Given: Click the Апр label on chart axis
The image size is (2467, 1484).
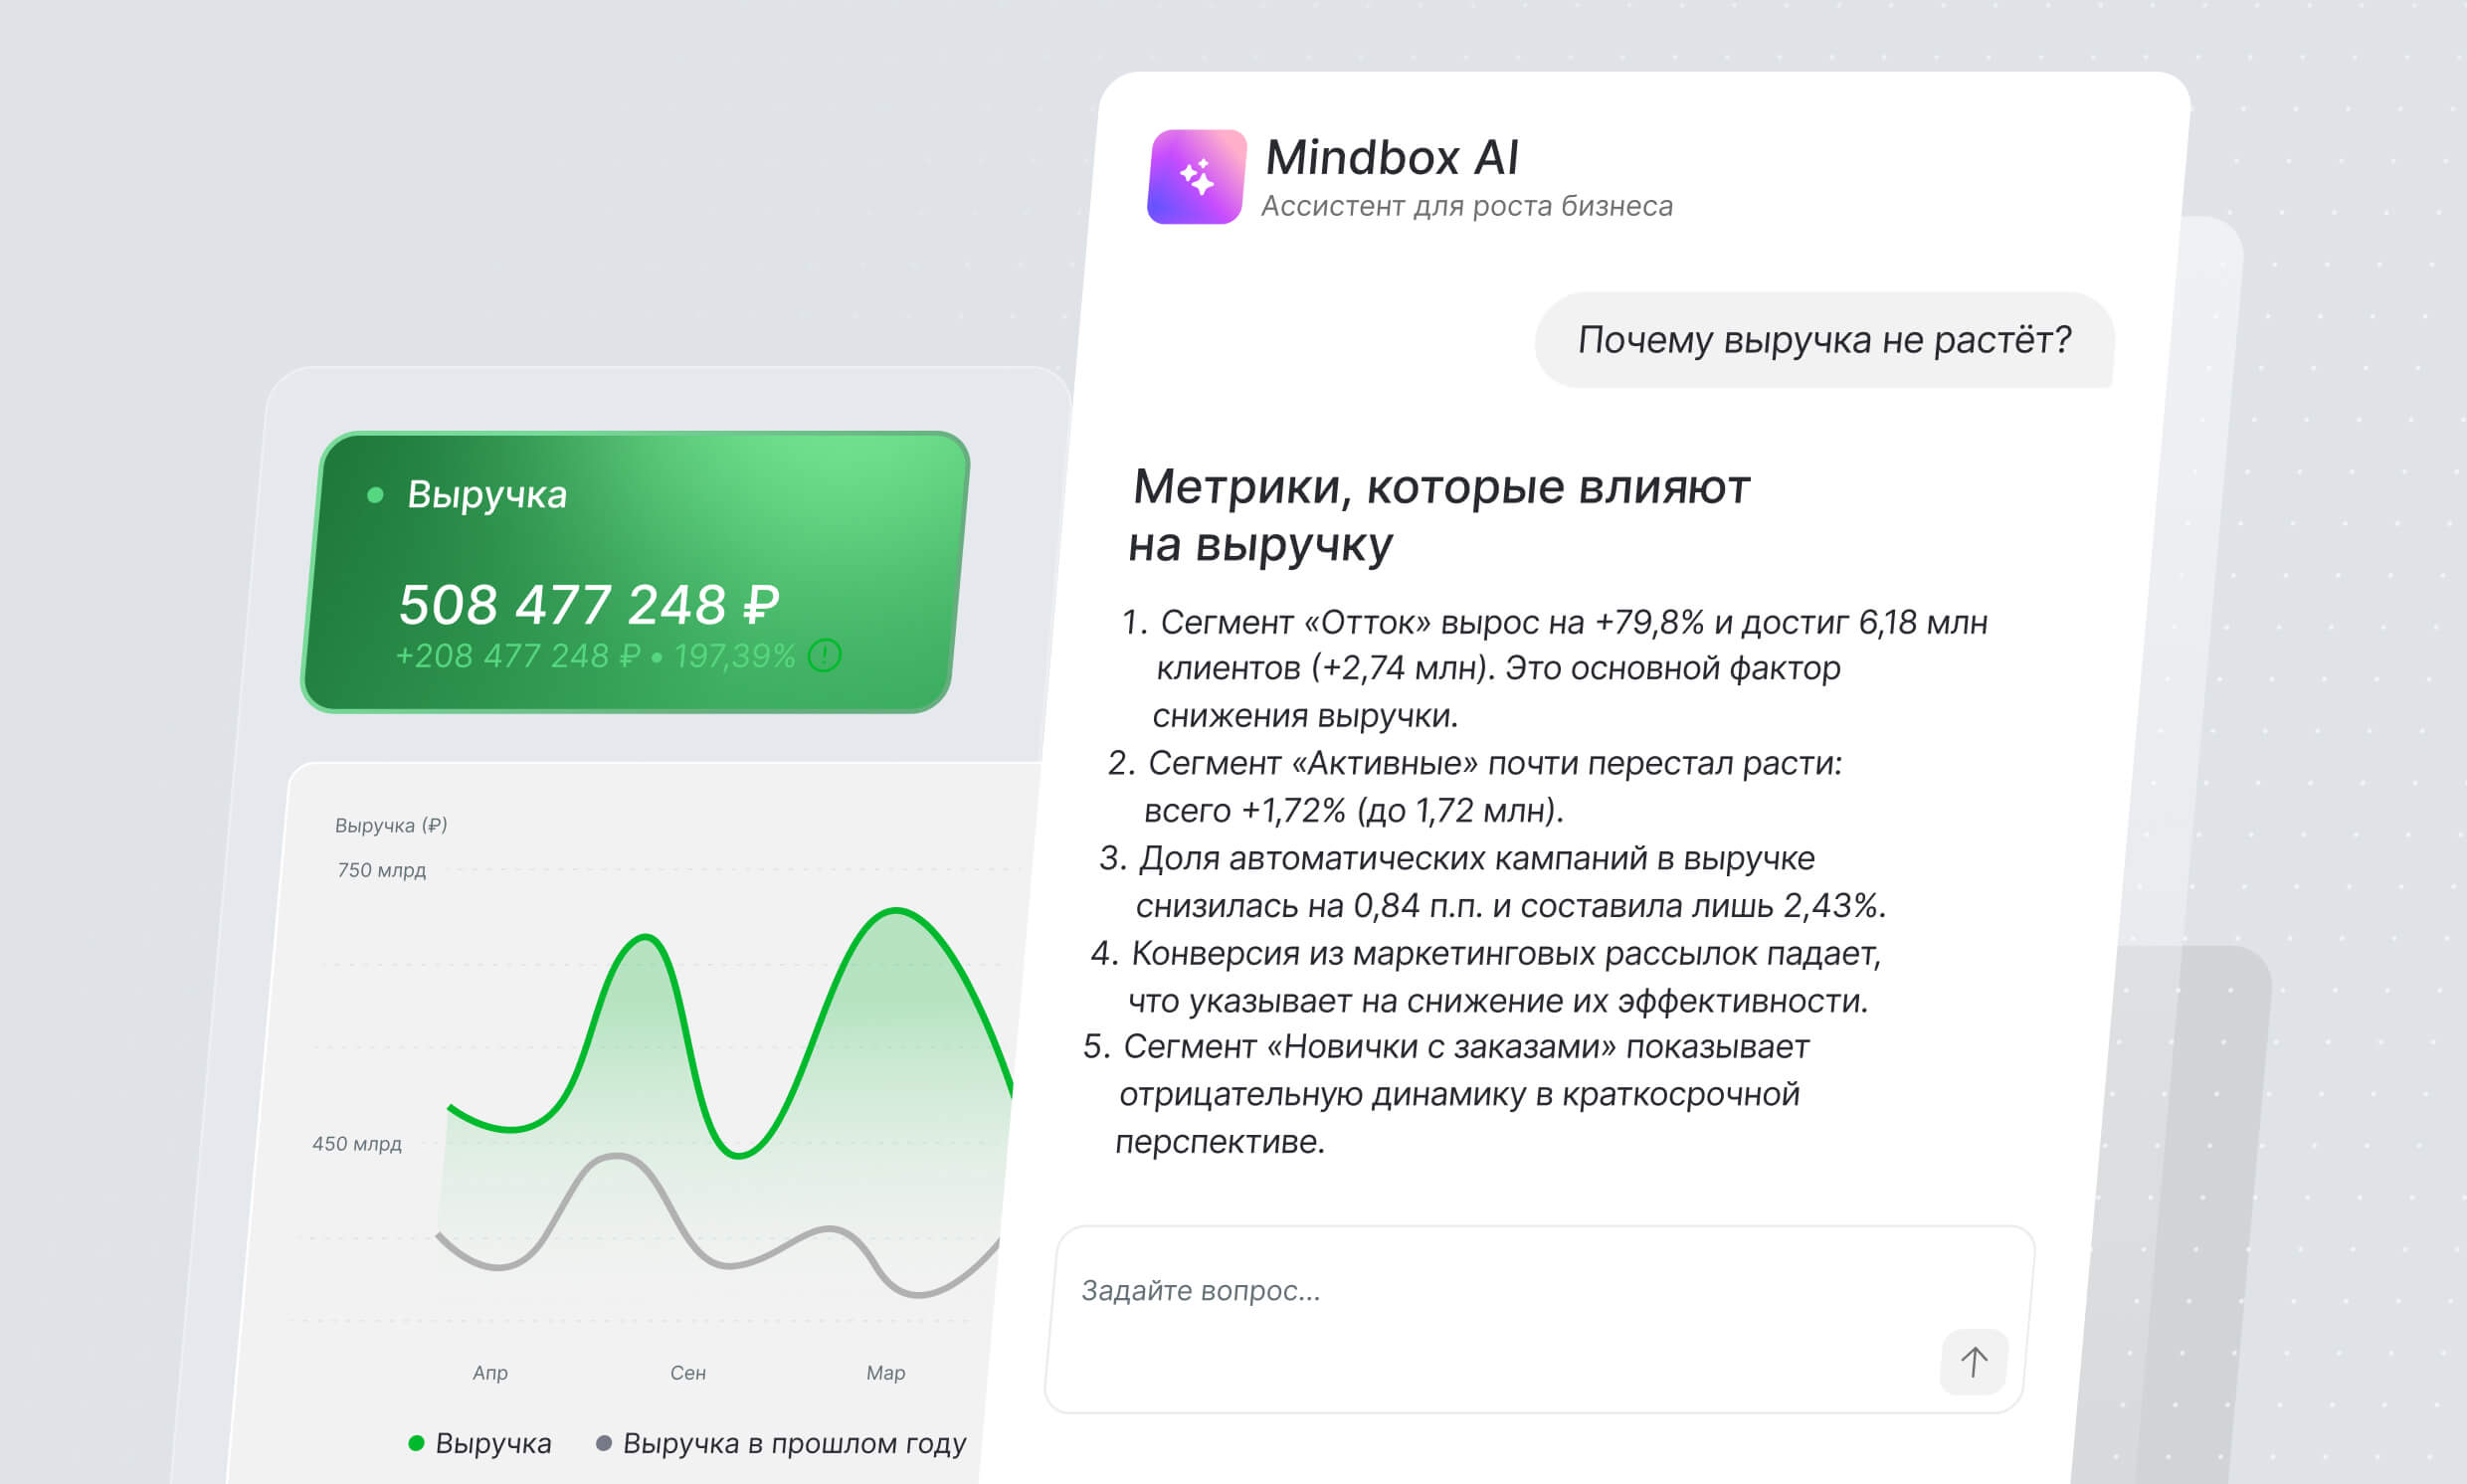Looking at the screenshot, I should (490, 1373).
